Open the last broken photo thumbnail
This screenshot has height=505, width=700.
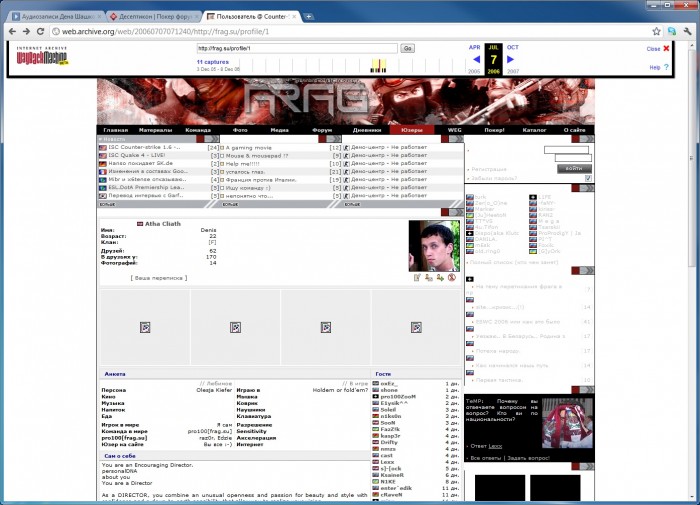coord(416,327)
